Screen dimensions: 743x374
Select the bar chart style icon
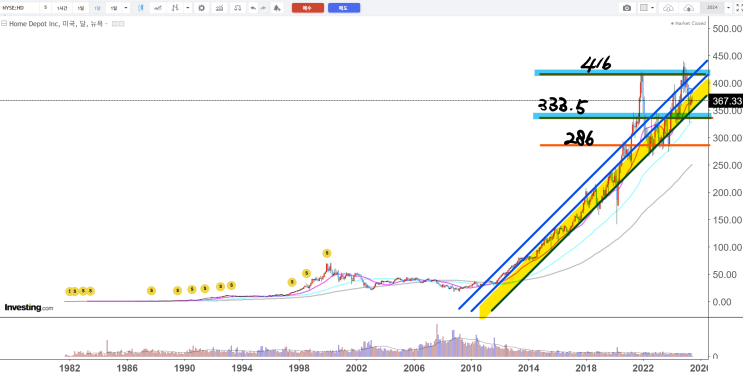pos(175,8)
